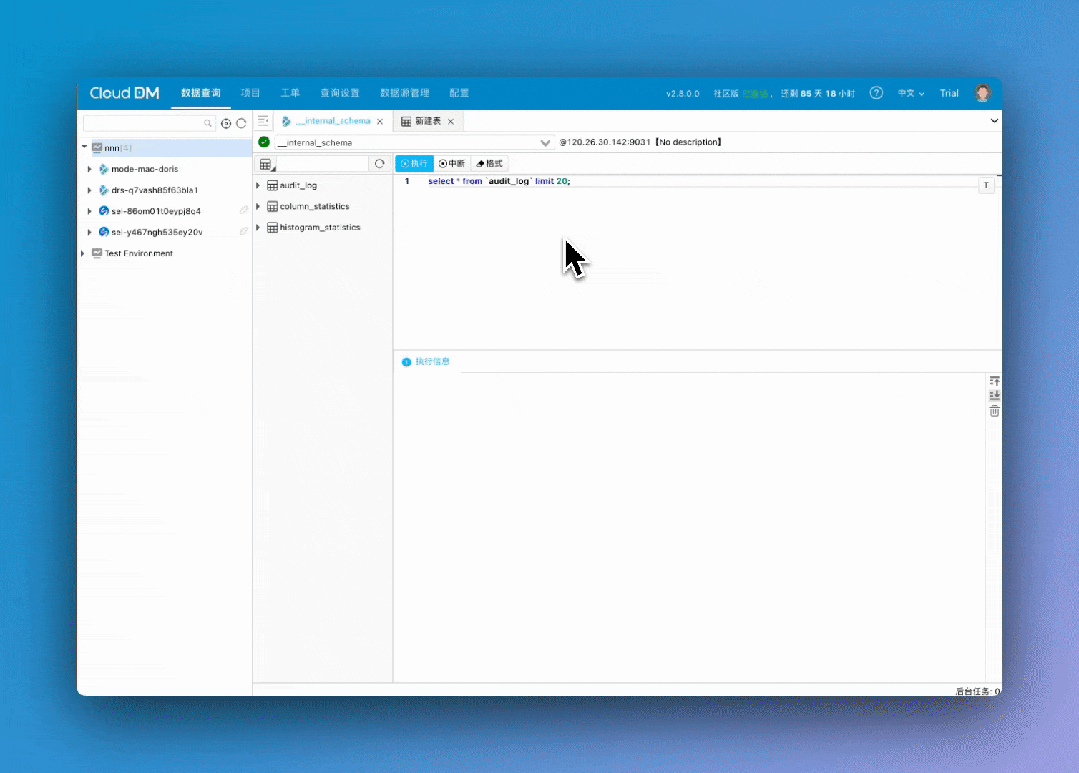Expand the sel-86om01t0eypj8c4 datasource
Viewport: 1079px width, 773px height.
pyautogui.click(x=89, y=211)
